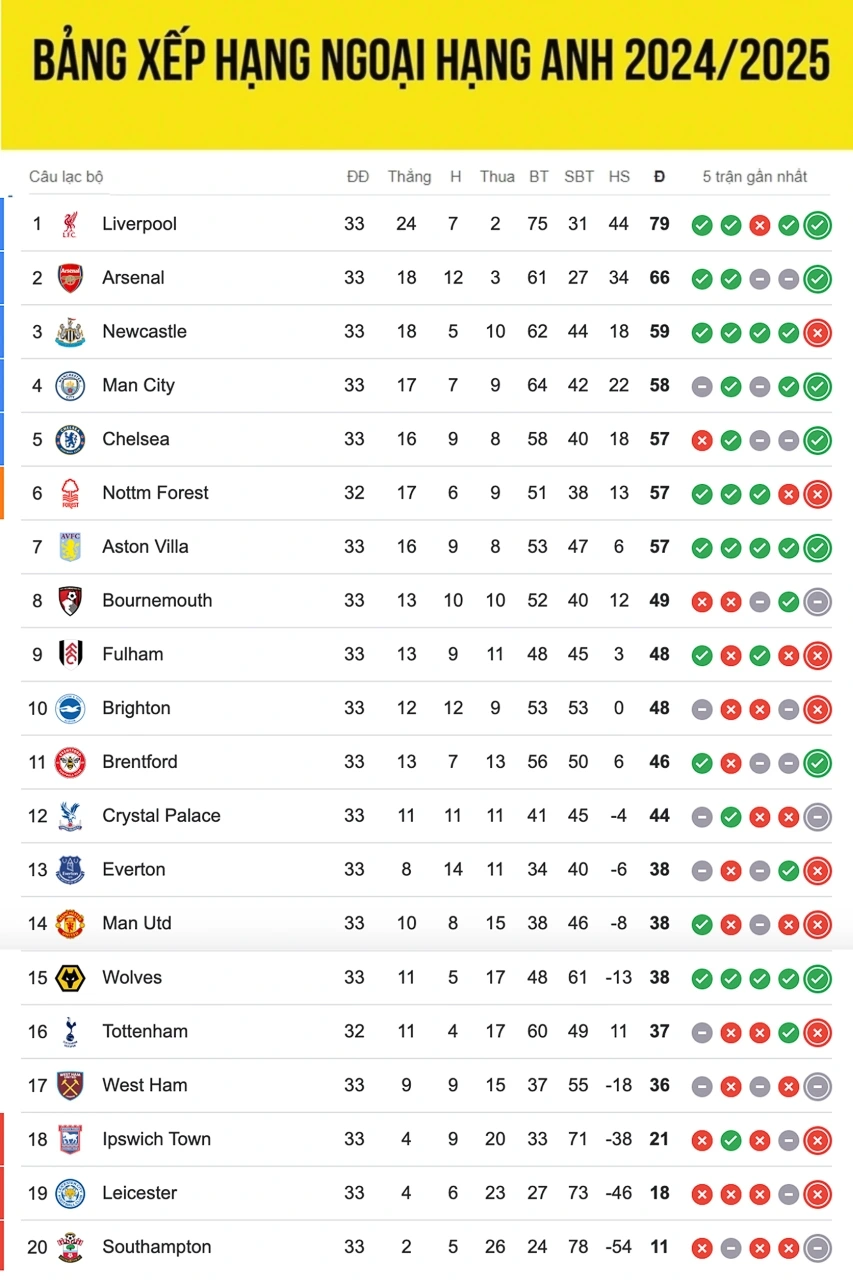Select the Câu lạc bộ column header

tap(66, 177)
